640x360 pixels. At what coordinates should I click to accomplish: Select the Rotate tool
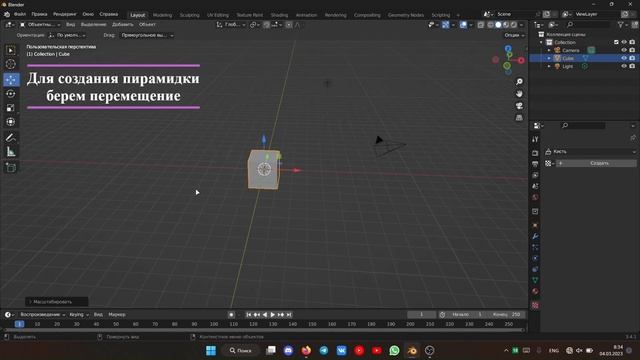coord(11,94)
